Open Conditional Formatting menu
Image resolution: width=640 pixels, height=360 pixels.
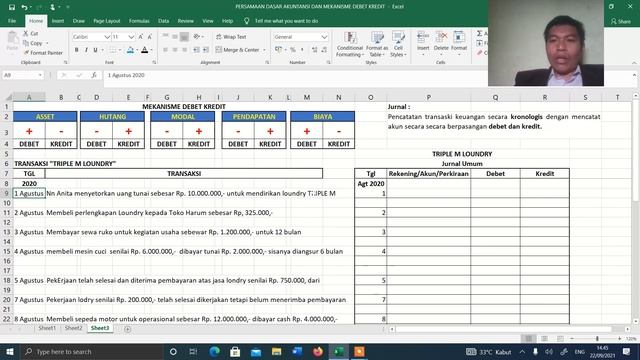[x=350, y=44]
